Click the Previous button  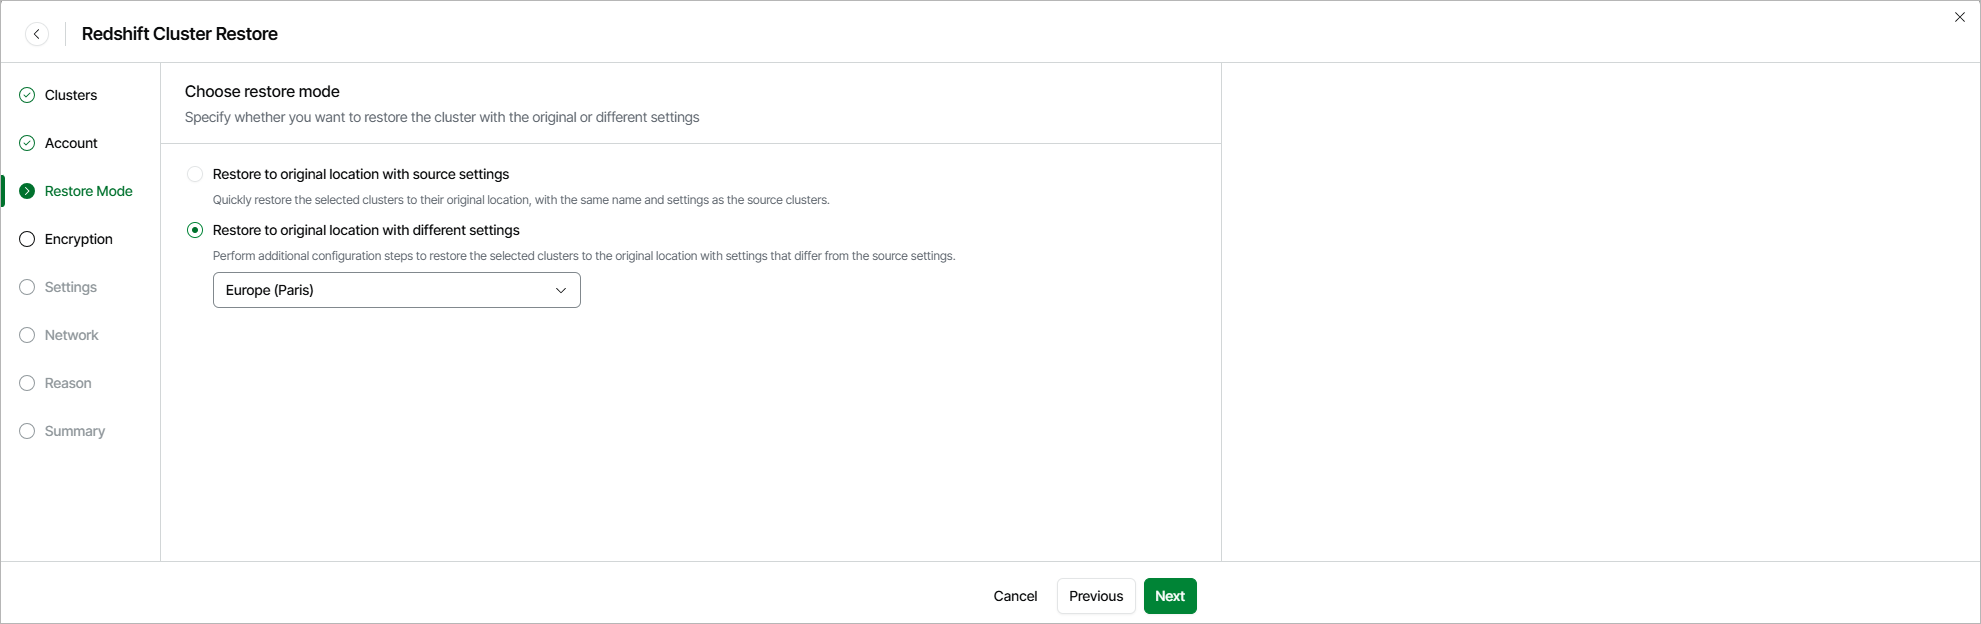(1096, 596)
